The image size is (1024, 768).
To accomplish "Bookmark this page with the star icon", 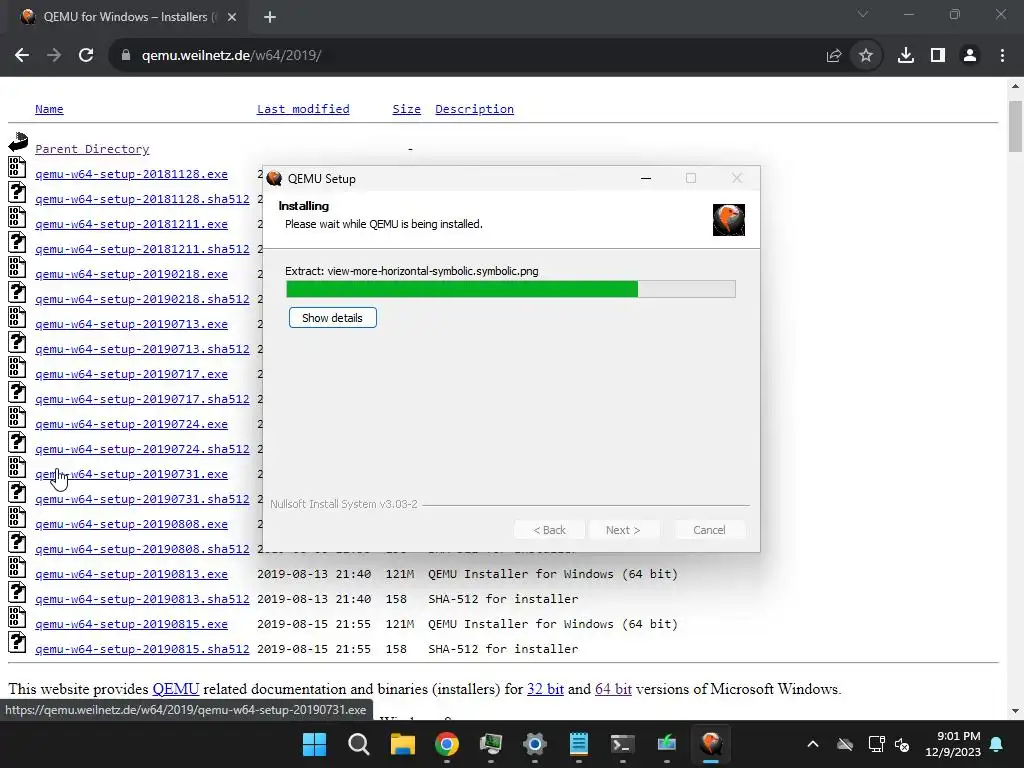I will [866, 56].
